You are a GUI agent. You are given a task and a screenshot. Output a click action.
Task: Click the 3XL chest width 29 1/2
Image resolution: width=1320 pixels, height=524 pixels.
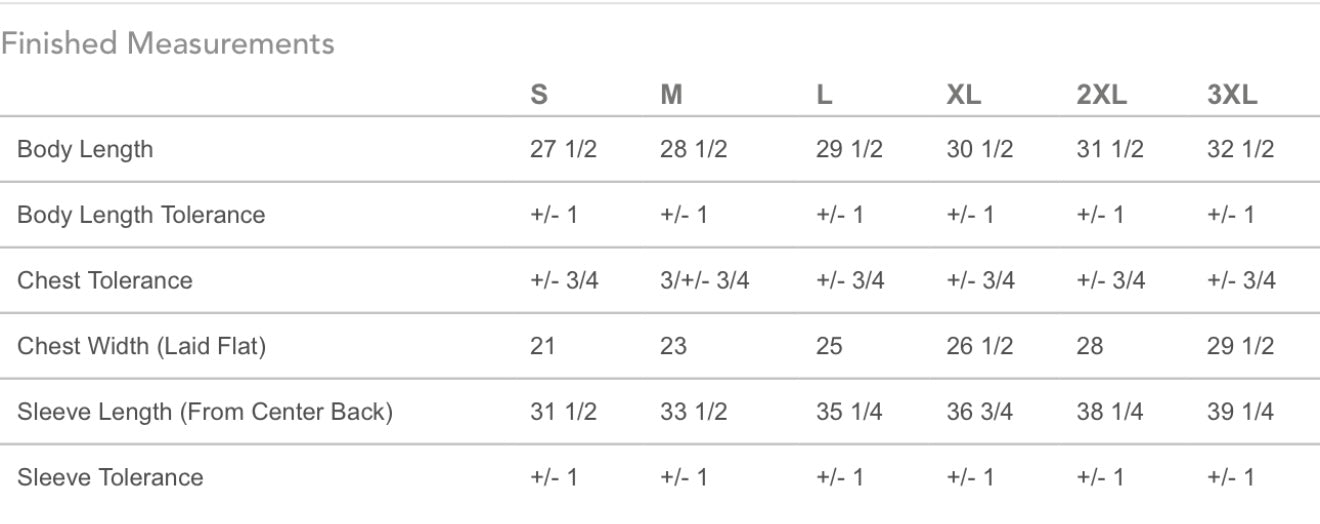[1241, 347]
